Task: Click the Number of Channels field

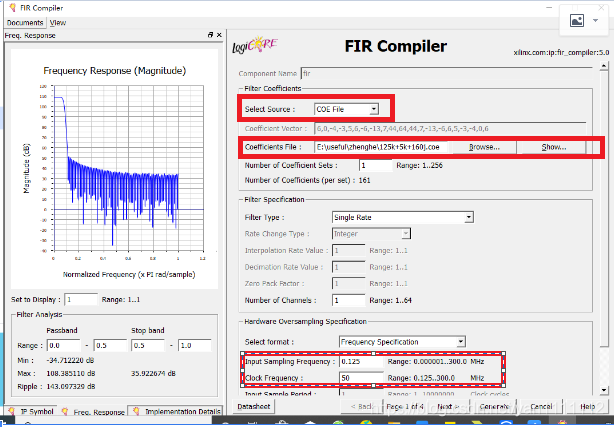Action: coord(349,300)
